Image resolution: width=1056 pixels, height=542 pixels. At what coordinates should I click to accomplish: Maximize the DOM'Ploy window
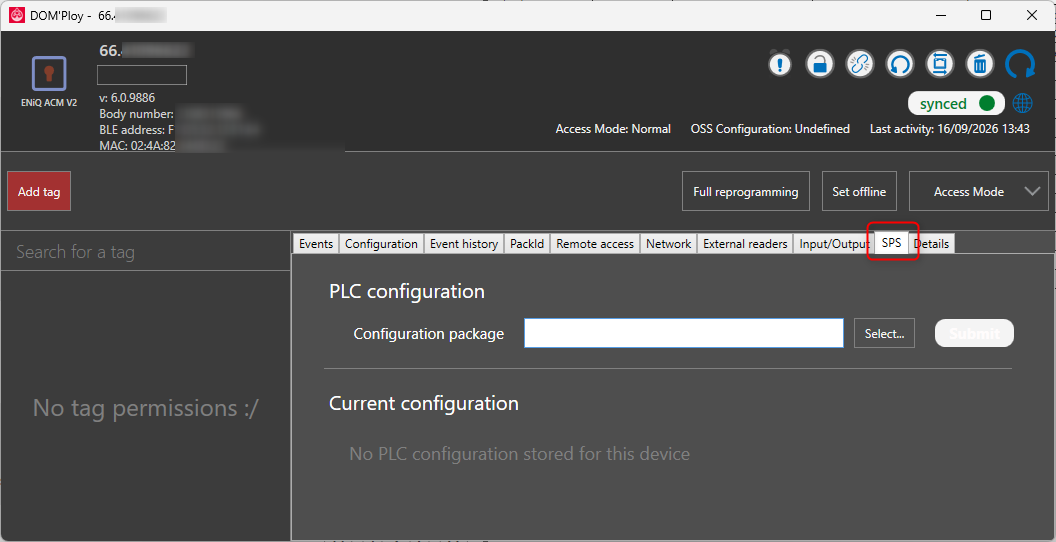tap(985, 15)
